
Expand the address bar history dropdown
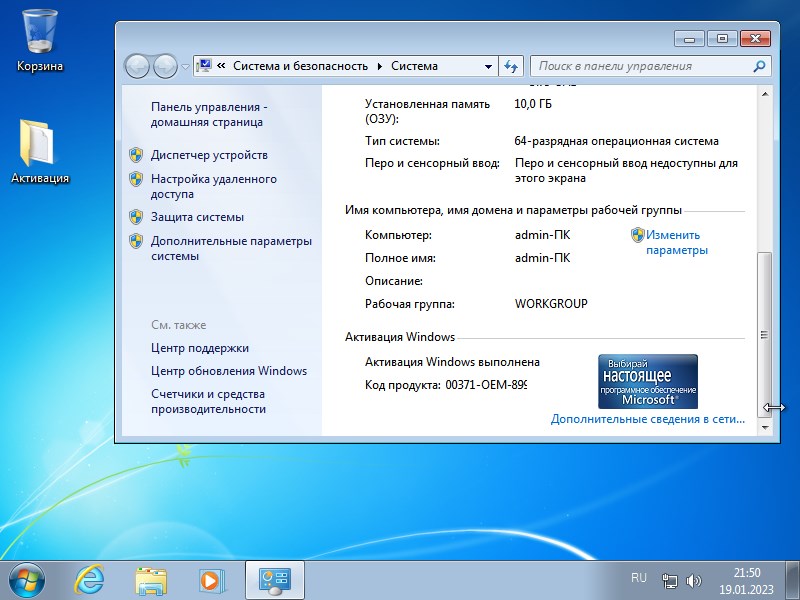487,64
